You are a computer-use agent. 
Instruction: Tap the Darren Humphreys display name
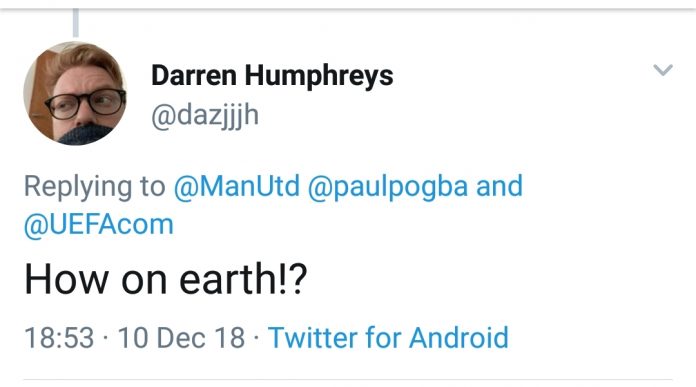point(272,75)
